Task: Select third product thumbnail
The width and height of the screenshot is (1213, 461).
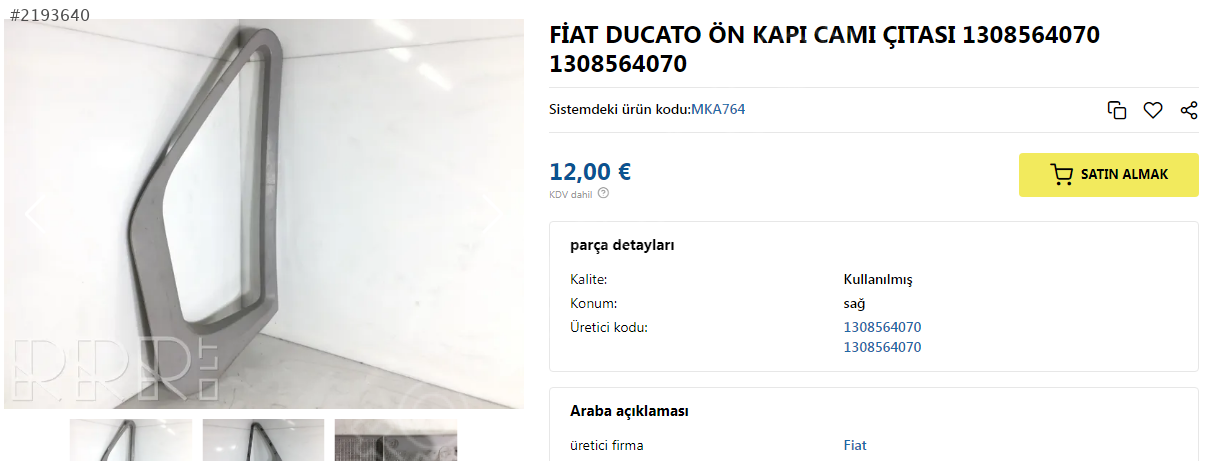Action: (x=396, y=440)
